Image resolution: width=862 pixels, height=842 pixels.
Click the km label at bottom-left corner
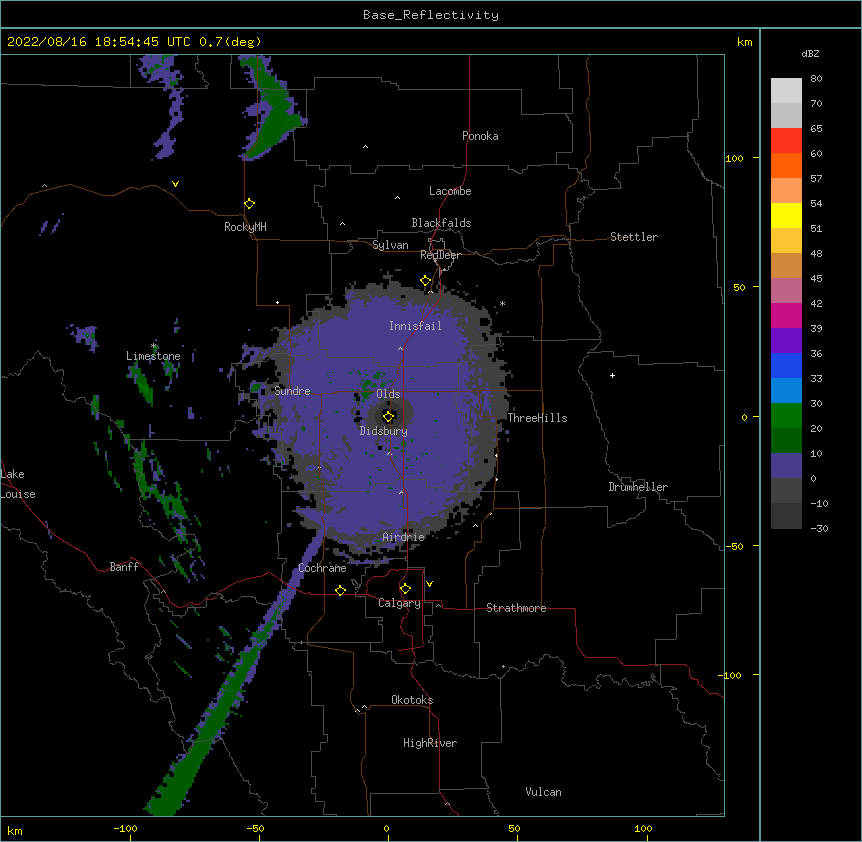[15, 831]
